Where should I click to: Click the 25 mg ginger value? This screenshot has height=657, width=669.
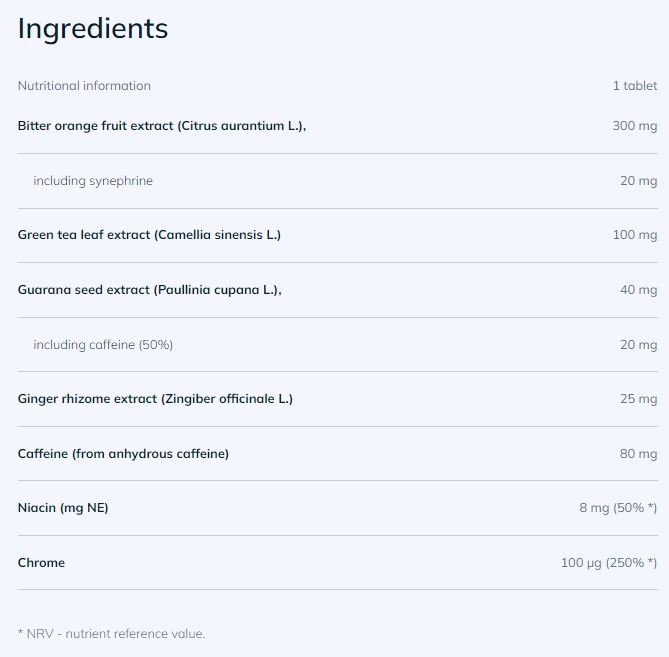(638, 399)
